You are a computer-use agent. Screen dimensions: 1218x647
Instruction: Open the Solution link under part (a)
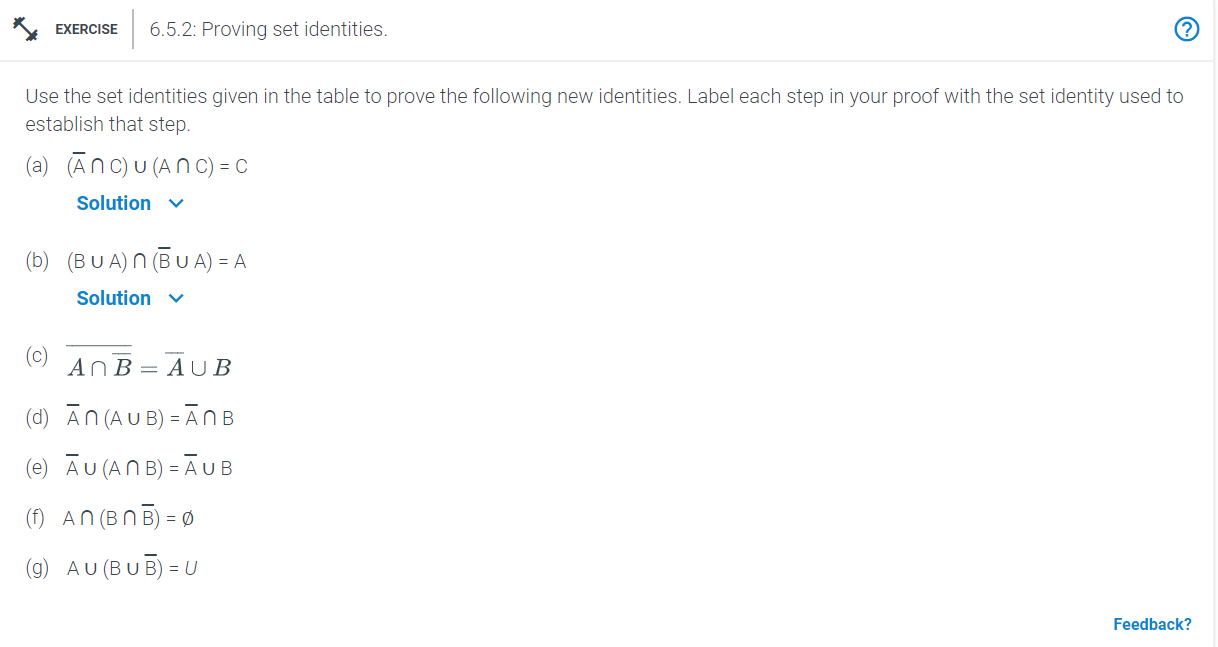tap(113, 203)
